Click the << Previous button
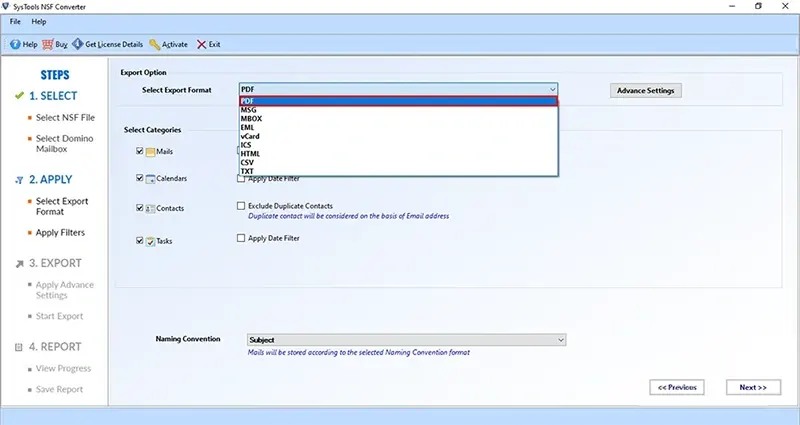This screenshot has height=425, width=800. point(677,387)
